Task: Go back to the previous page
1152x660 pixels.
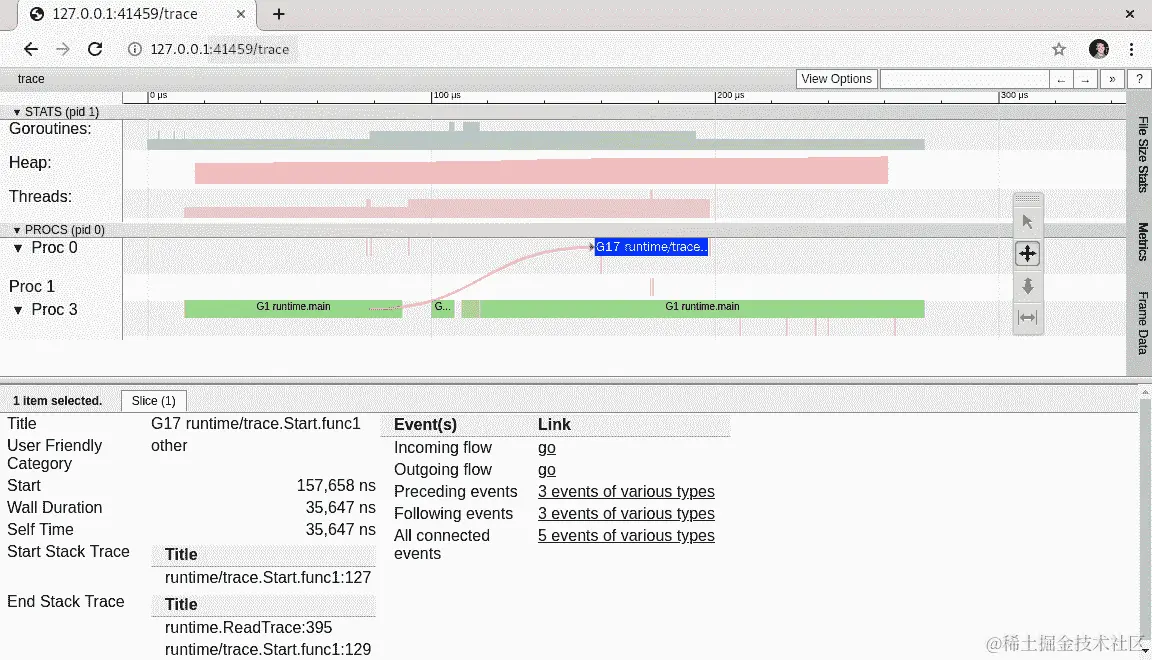Action: (x=30, y=49)
